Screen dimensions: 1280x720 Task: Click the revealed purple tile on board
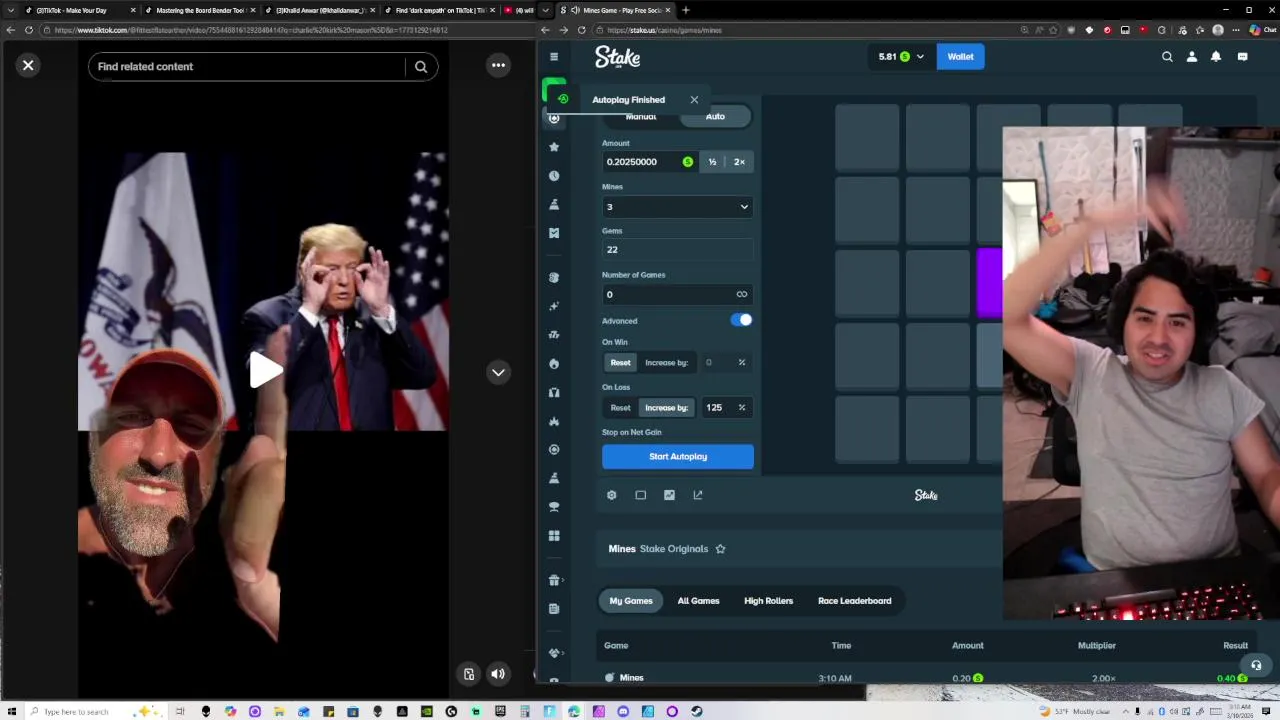point(989,283)
